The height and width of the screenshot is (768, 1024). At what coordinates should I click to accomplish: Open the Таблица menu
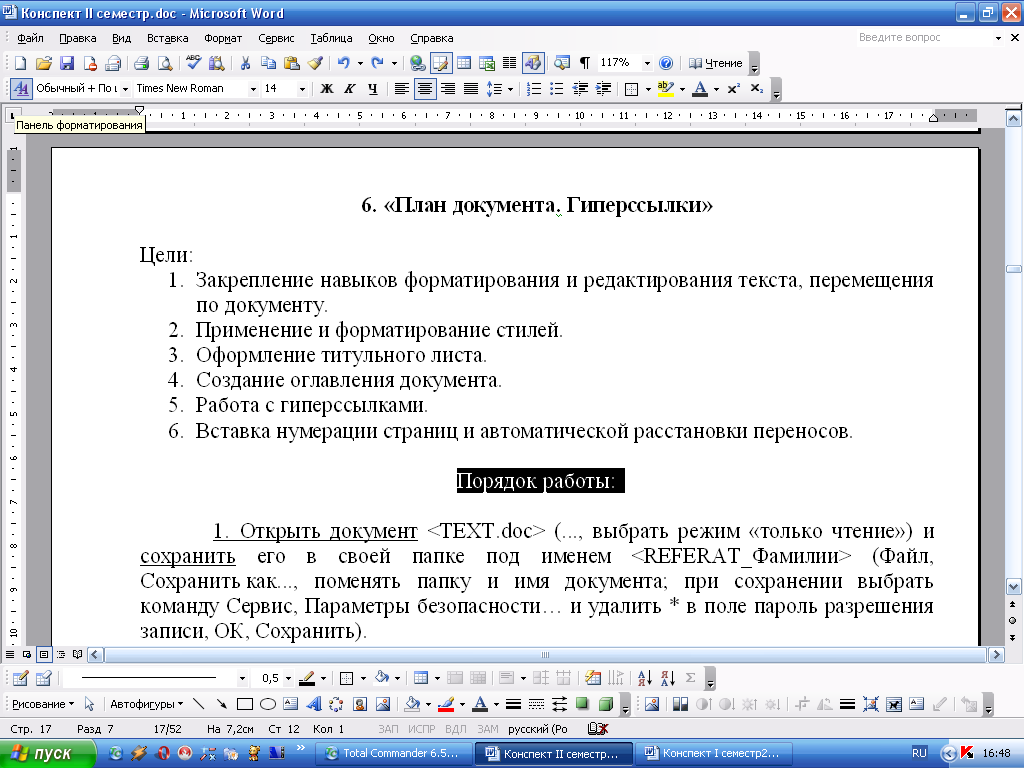click(x=331, y=38)
